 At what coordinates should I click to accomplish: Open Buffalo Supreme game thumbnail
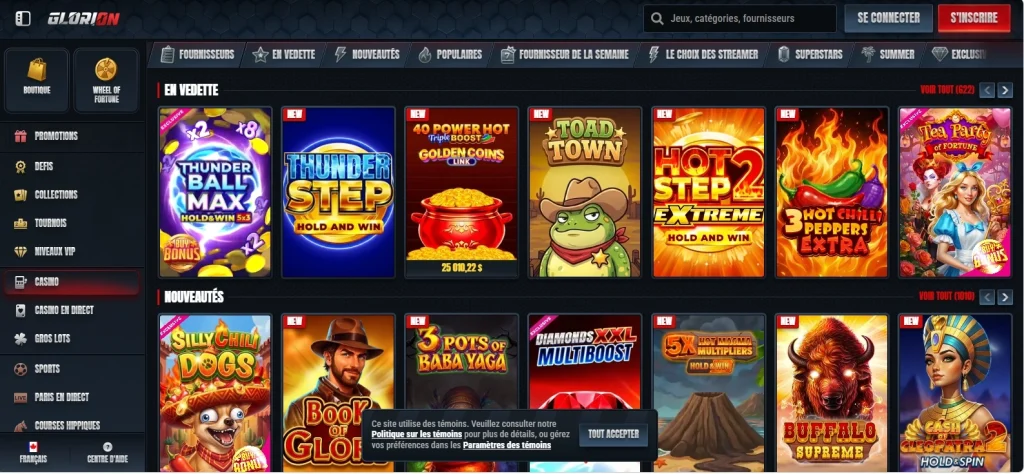[x=832, y=393]
